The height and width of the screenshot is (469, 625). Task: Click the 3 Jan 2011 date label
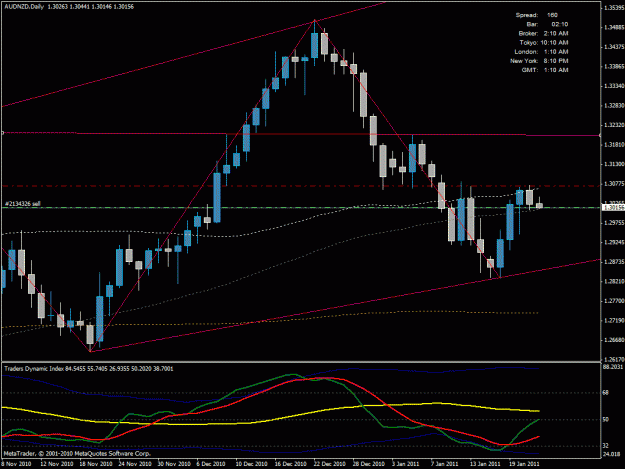coord(405,464)
